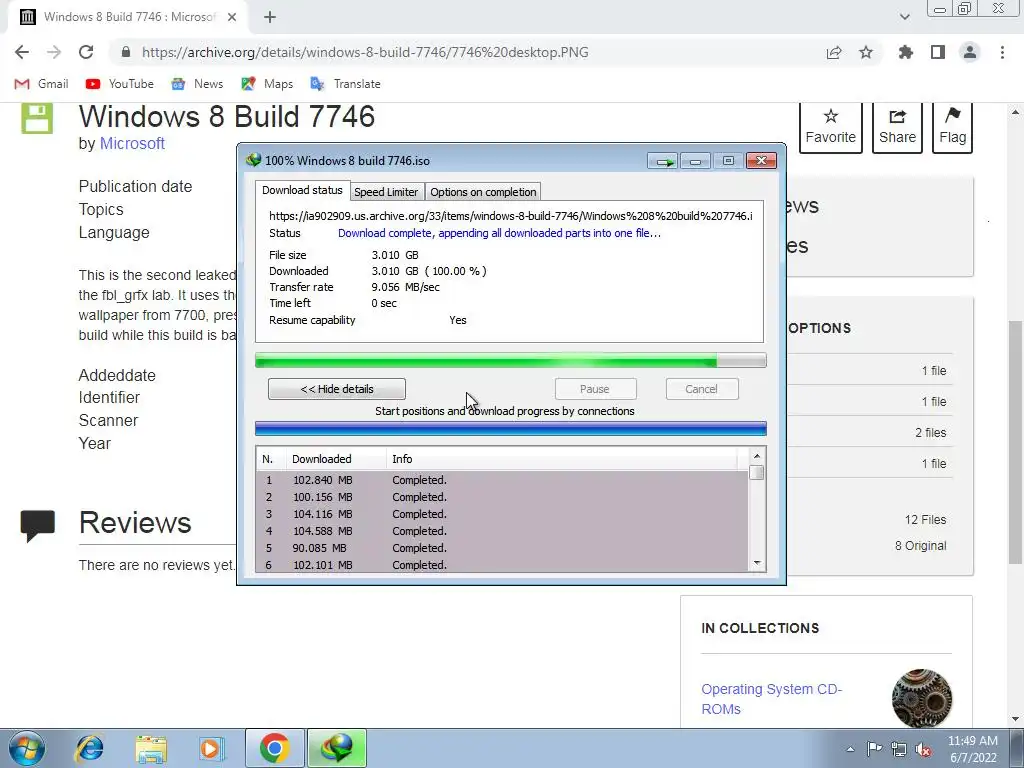The image size is (1024, 768).
Task: Click the muted volume tray icon
Action: pos(923,749)
